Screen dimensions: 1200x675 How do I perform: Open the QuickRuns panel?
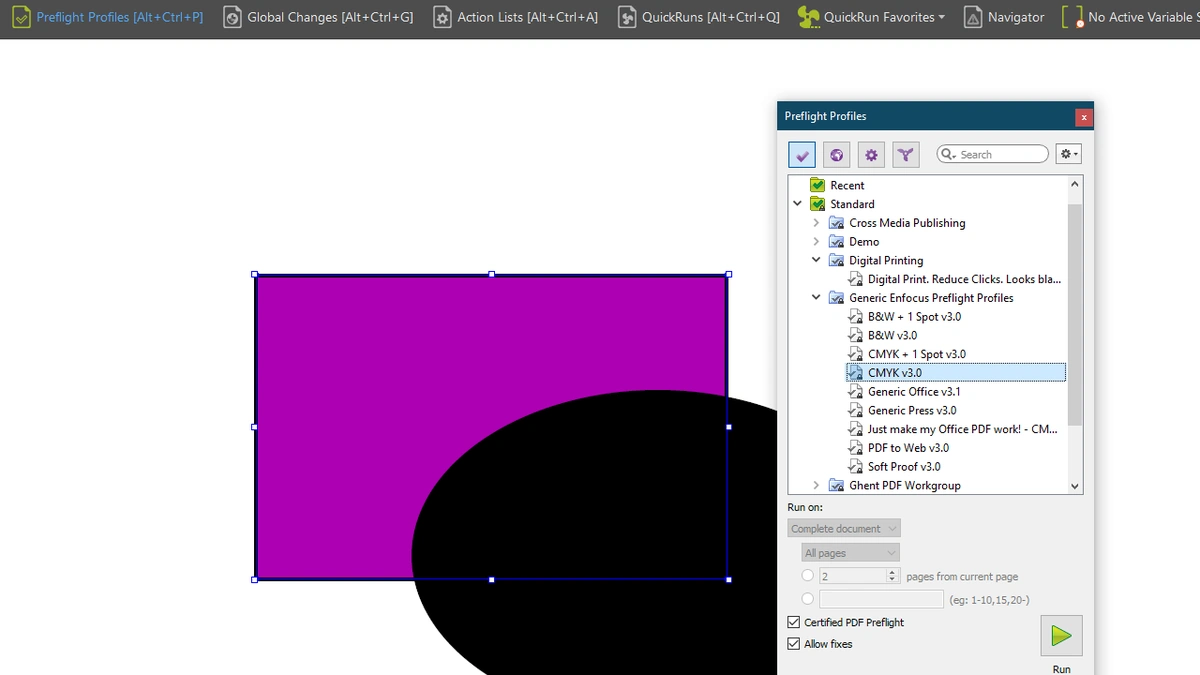click(699, 17)
